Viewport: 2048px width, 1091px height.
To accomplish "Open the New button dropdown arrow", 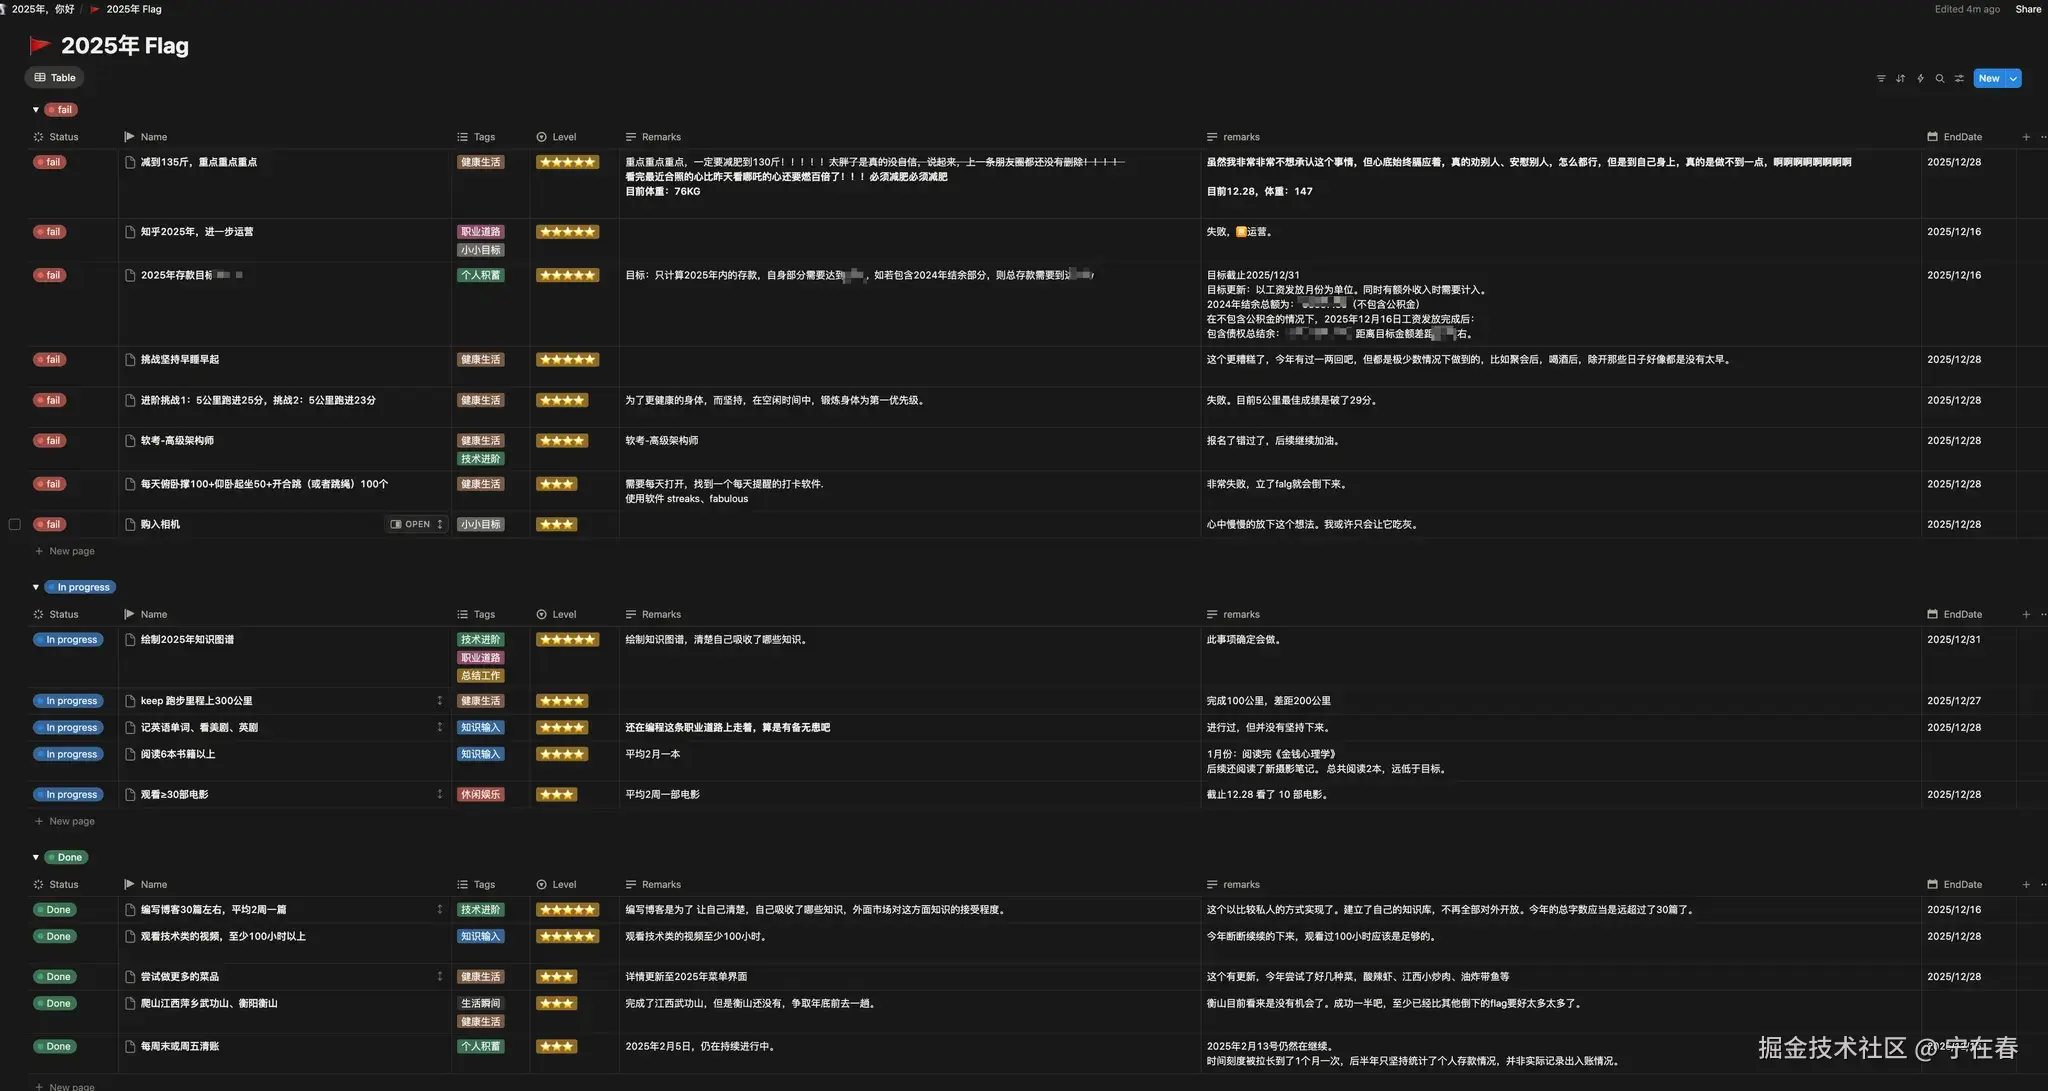I will [x=2013, y=78].
